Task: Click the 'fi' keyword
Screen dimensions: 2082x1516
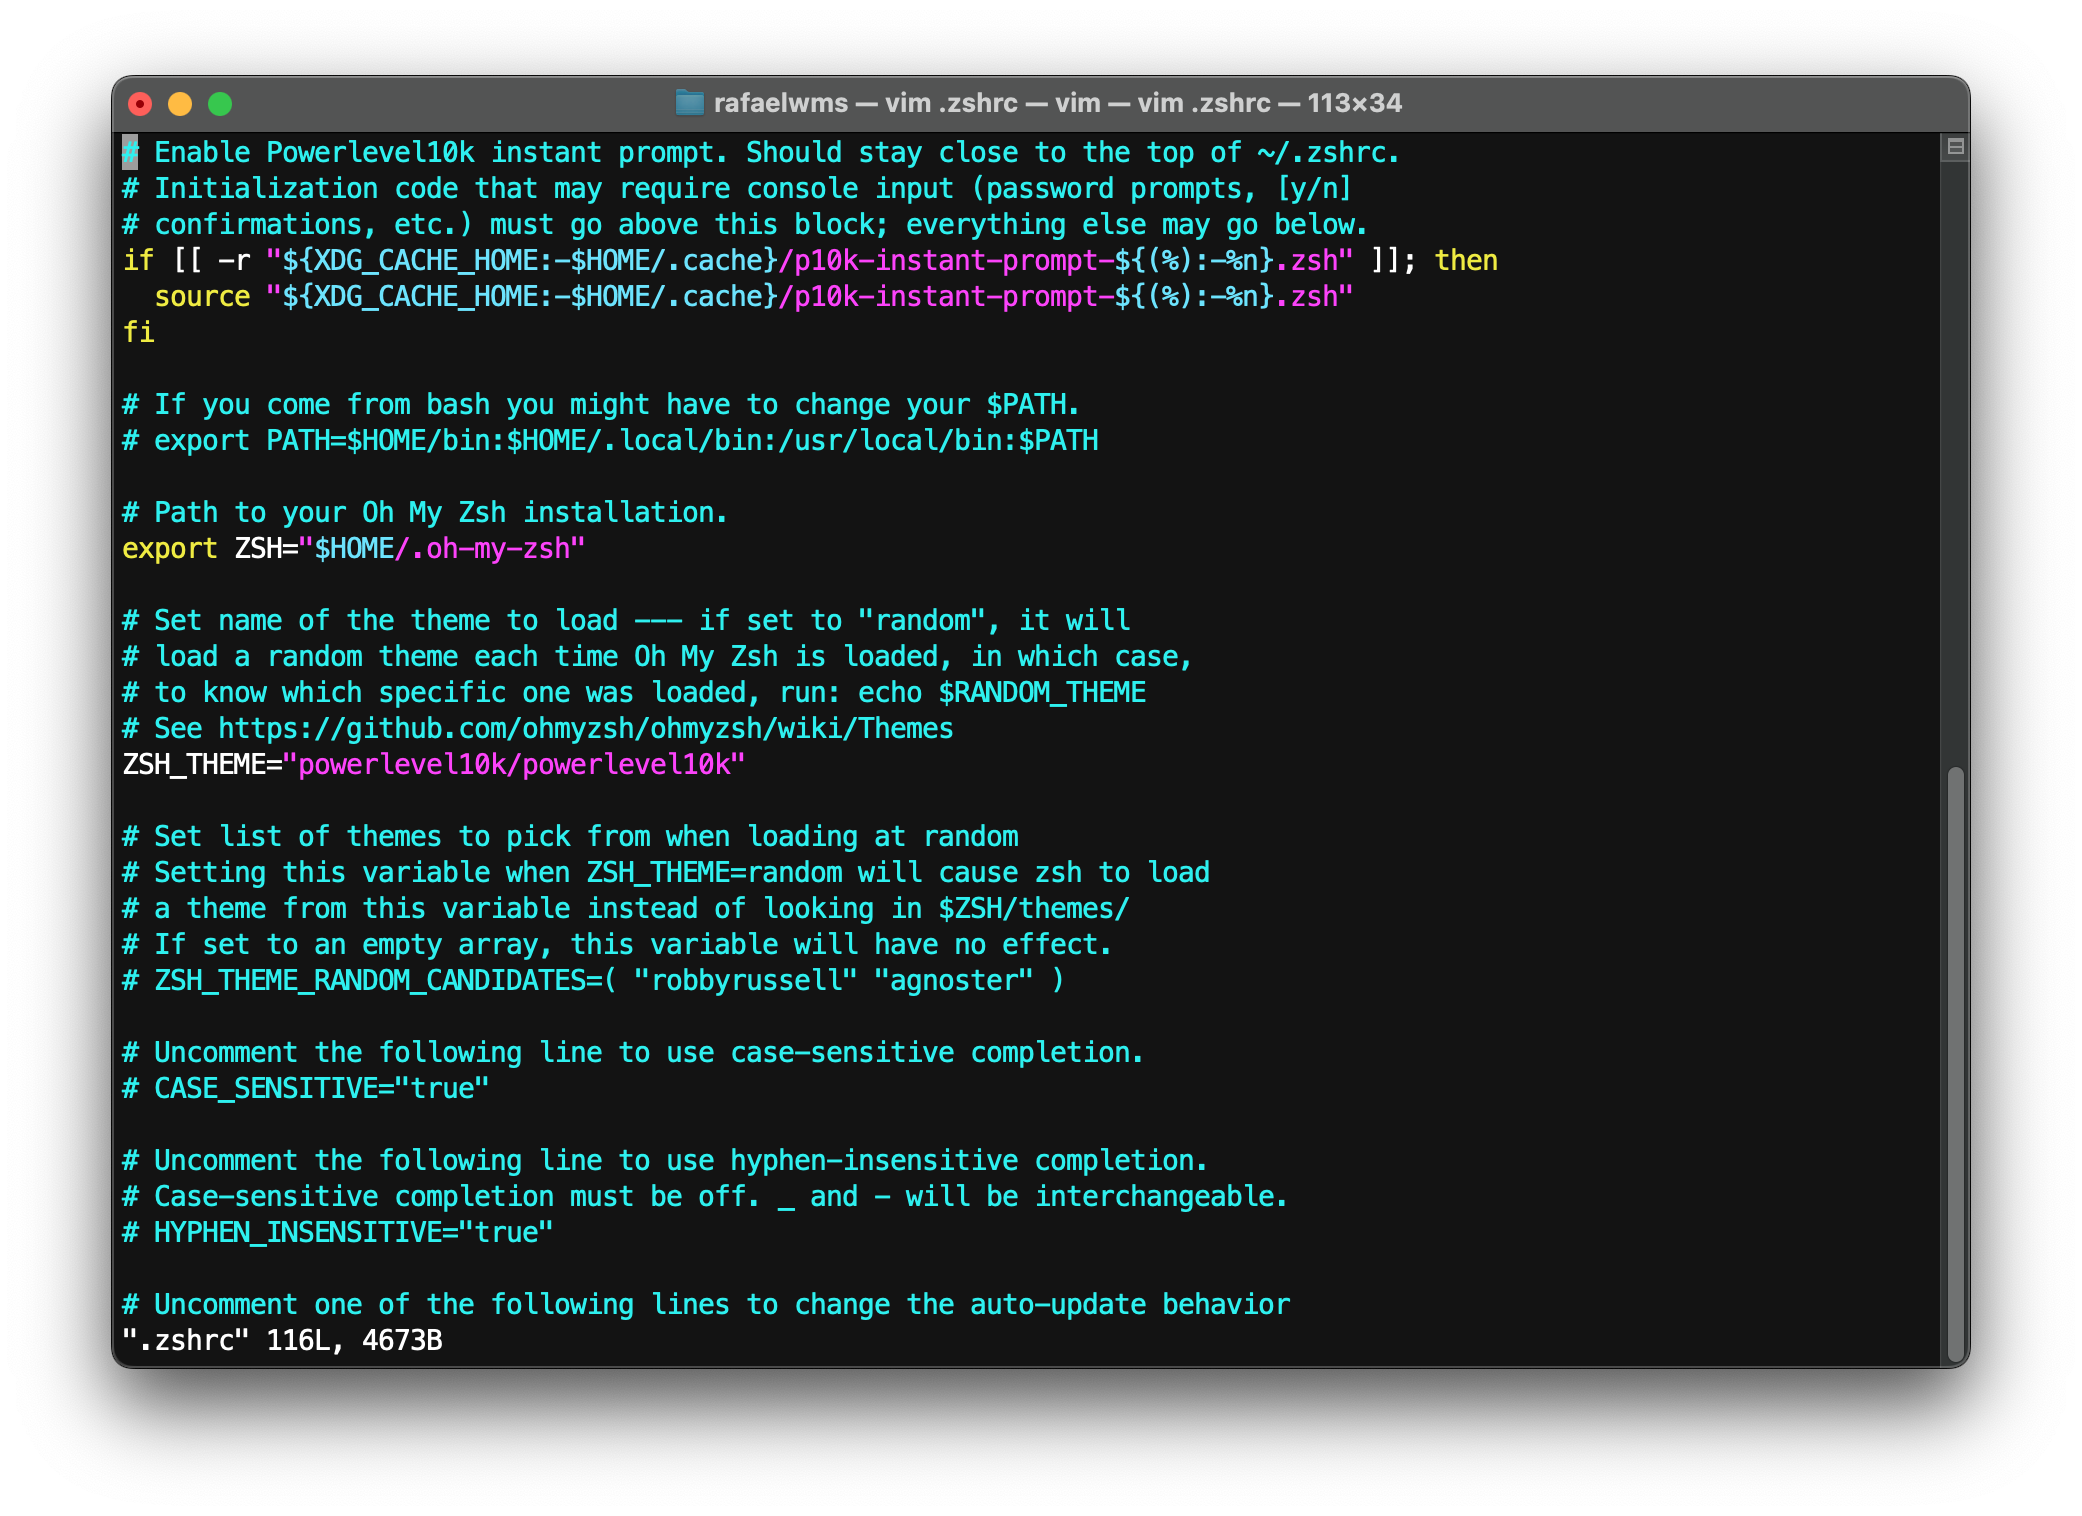Action: 138,332
